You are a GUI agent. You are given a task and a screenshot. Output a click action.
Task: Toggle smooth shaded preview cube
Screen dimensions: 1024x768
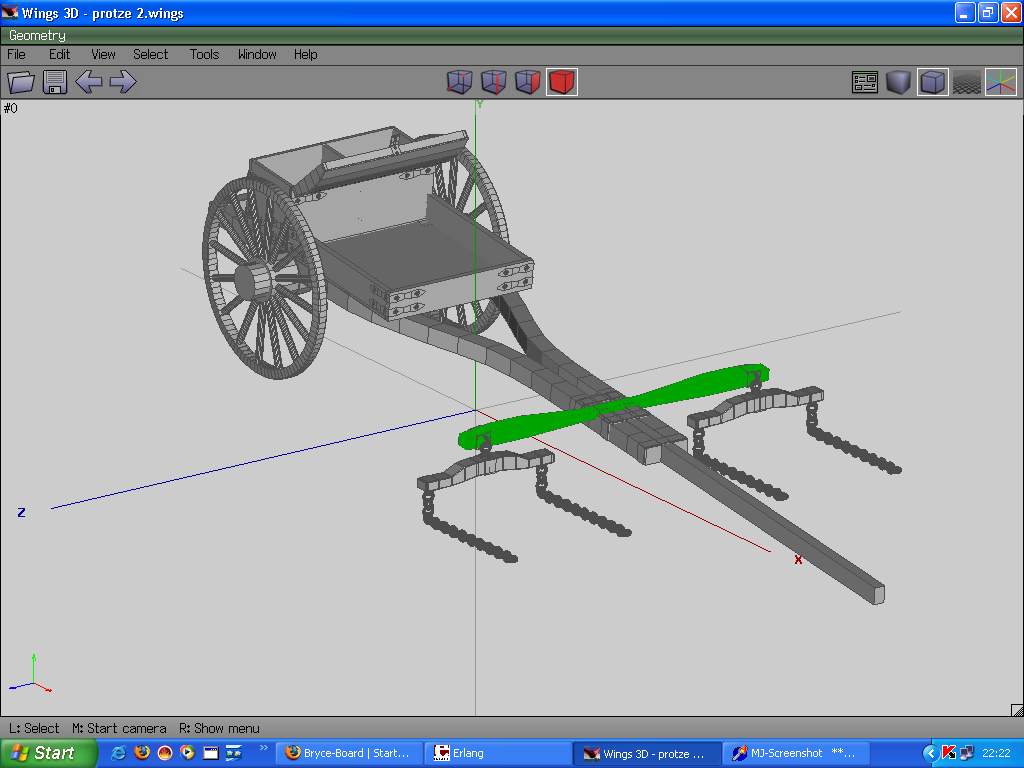(898, 82)
